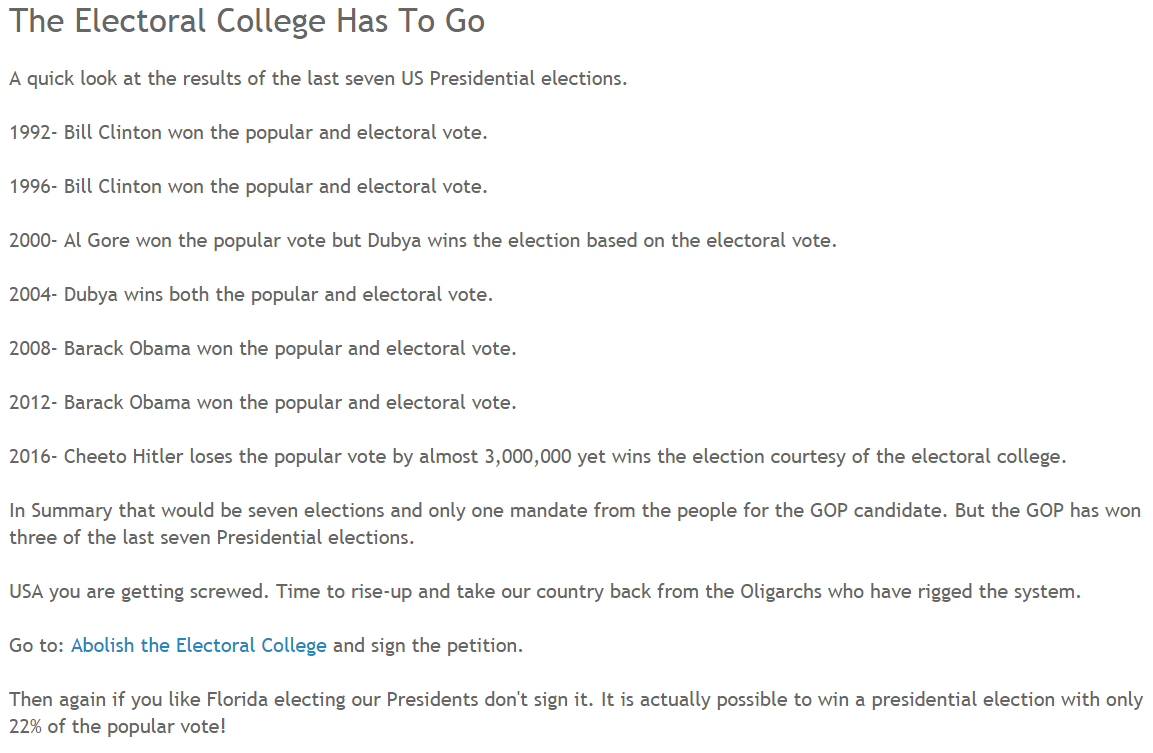Click the intro sentence about the last seven elections

318,79
